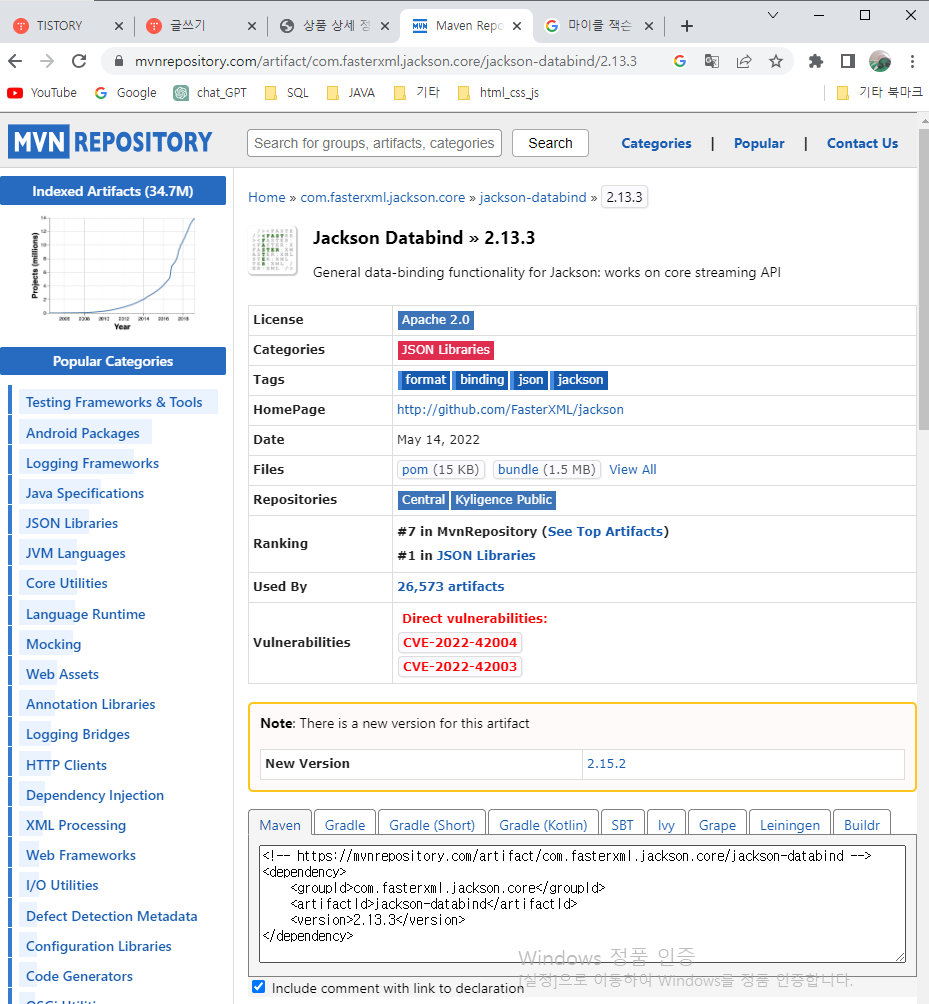Open the 기타 bookmark folder
Image resolution: width=929 pixels, height=1004 pixels.
click(x=417, y=93)
